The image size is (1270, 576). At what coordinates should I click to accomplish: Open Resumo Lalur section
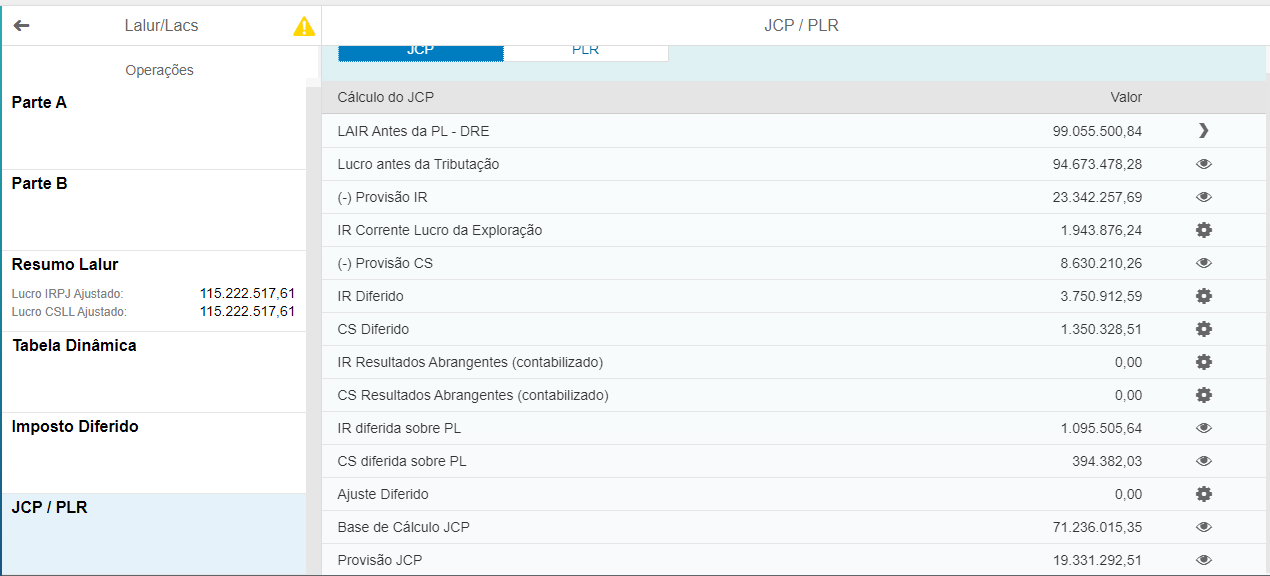(x=154, y=291)
